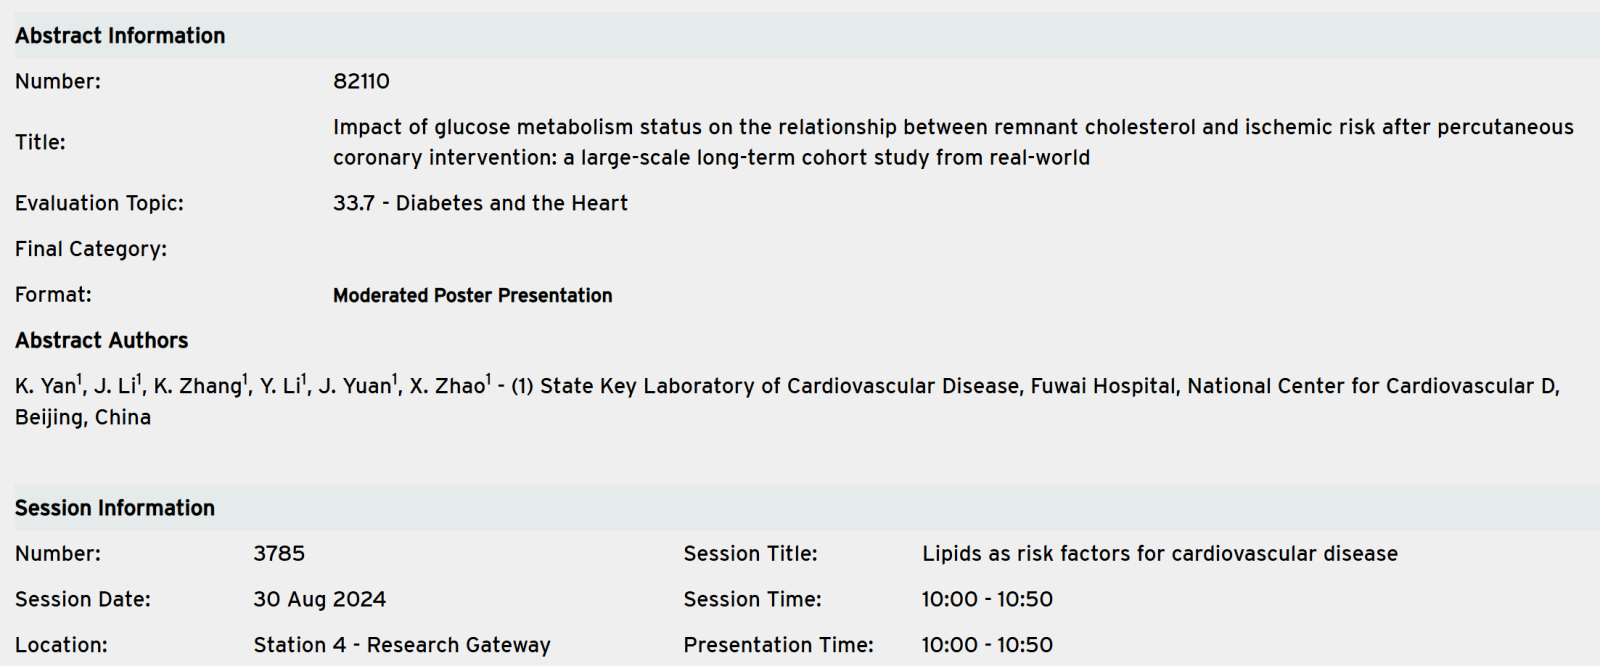Click 'Lipids as risk factors for cardiovascular disease'

[1159, 554]
